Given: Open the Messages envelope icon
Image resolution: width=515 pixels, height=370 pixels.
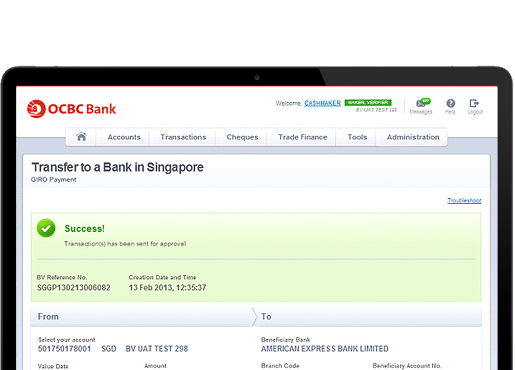Looking at the screenshot, I should point(420,103).
